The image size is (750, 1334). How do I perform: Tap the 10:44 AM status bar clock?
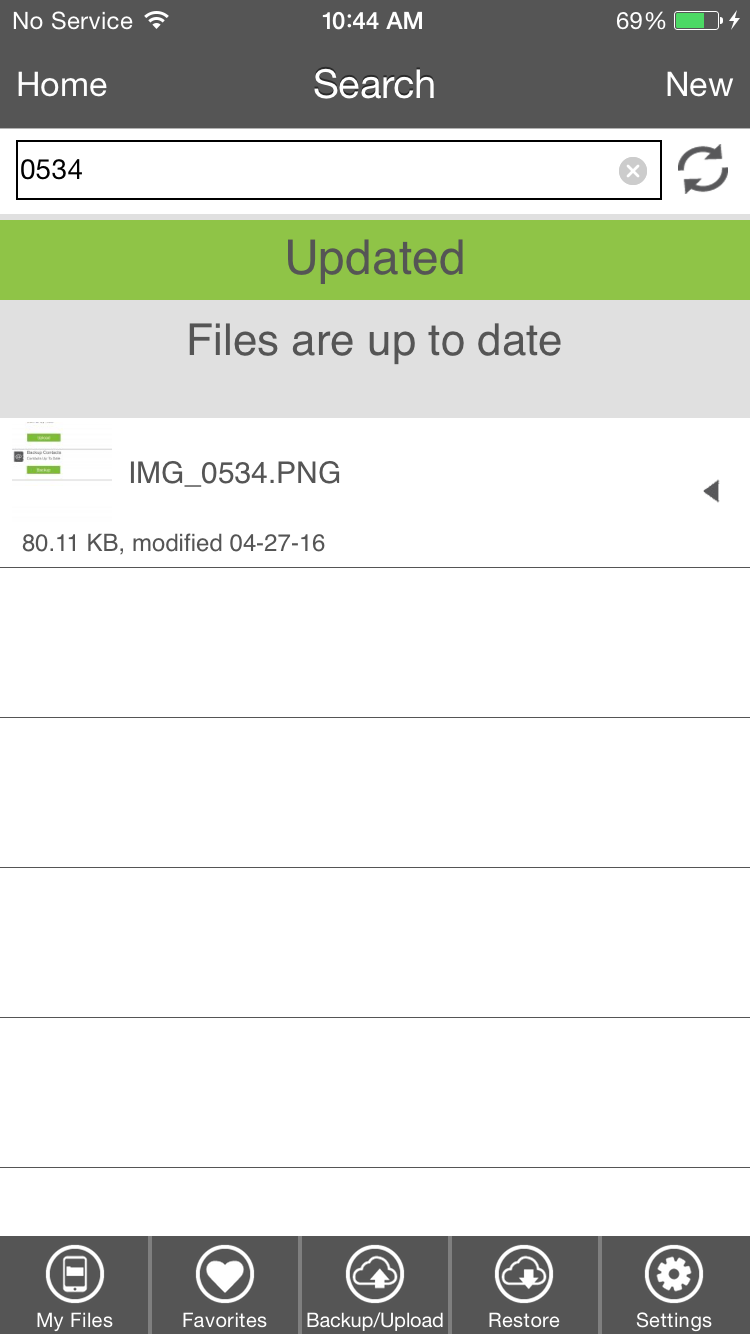coord(372,21)
